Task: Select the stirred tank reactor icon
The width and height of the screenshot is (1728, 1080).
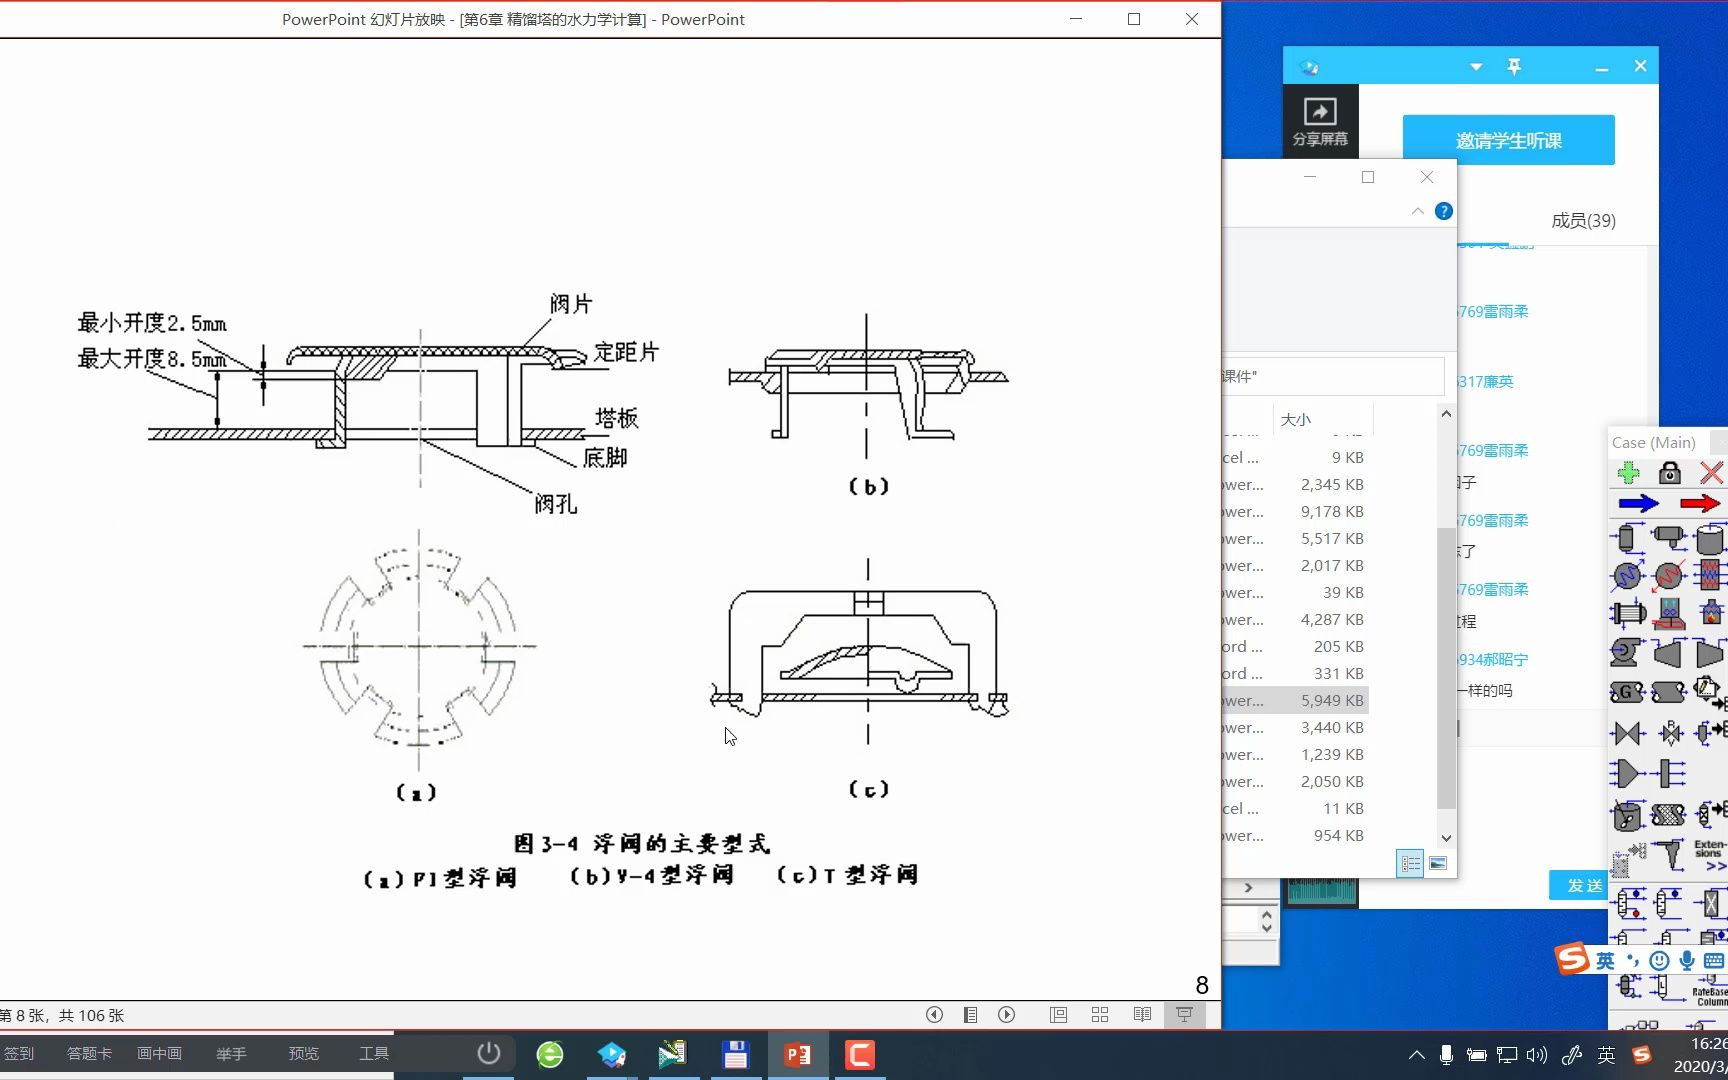Action: 1628,815
